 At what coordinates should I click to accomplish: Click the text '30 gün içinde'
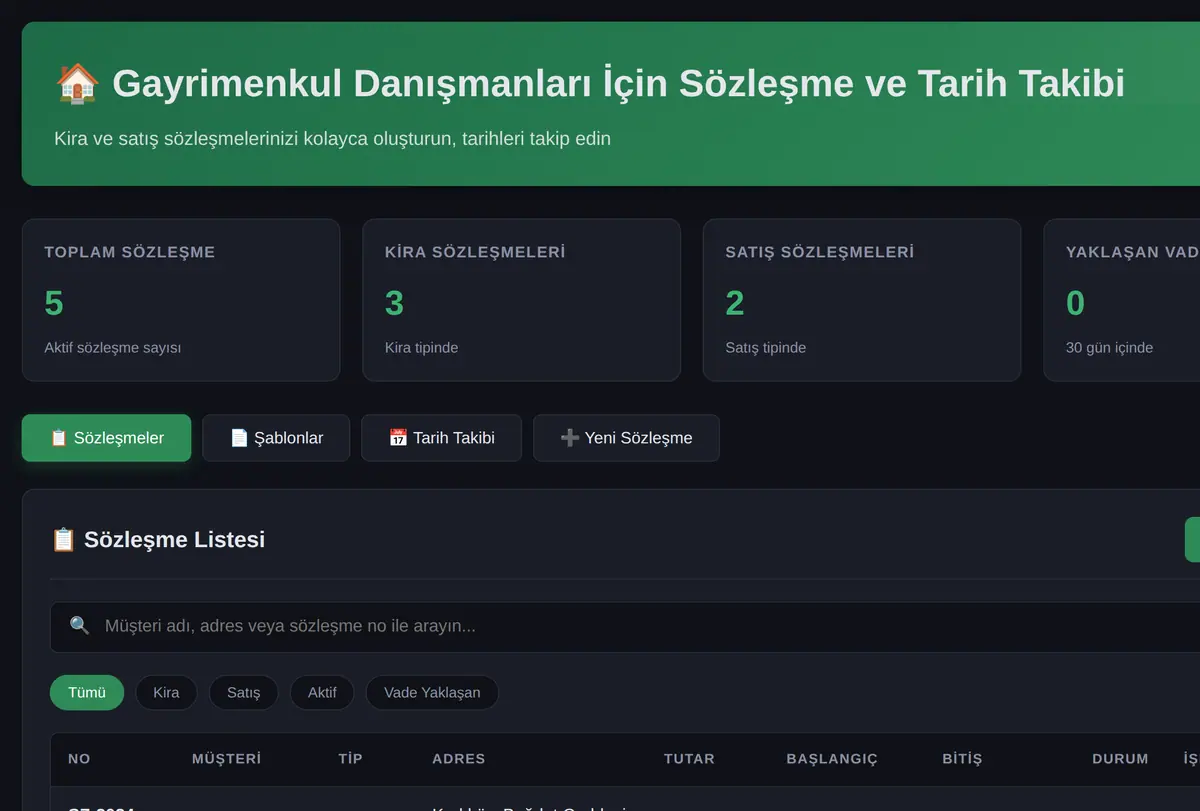click(x=1109, y=348)
